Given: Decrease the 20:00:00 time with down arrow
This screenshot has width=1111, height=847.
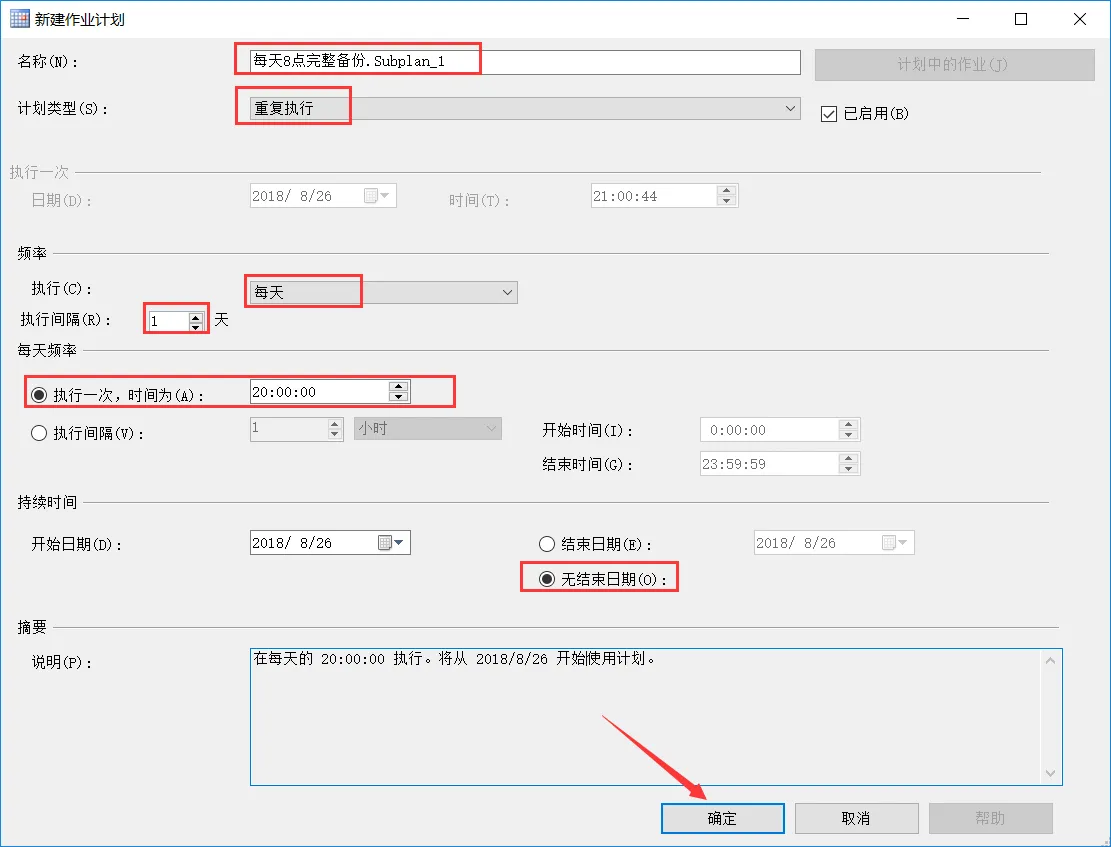Looking at the screenshot, I should tap(399, 397).
